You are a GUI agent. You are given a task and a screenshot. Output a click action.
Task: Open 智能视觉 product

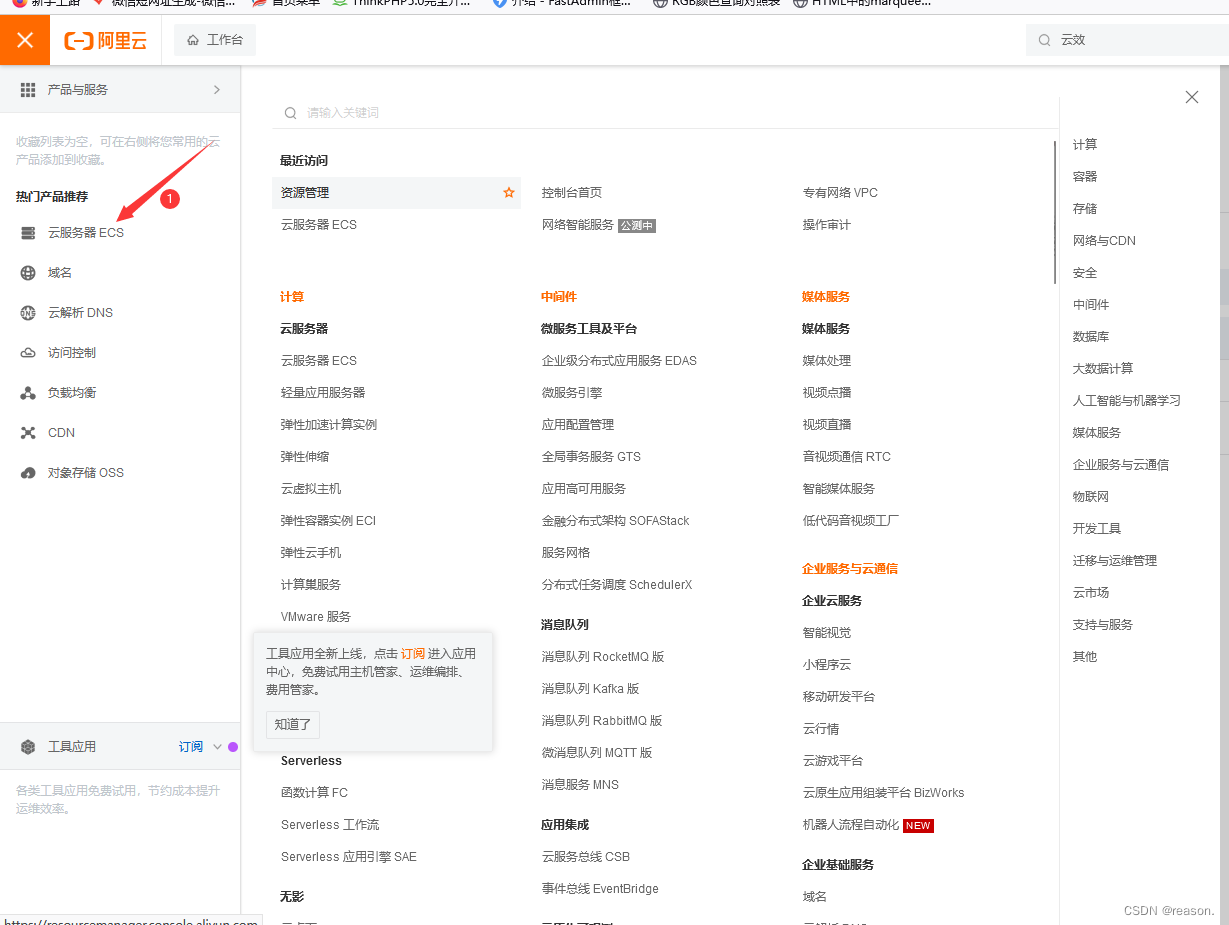(x=827, y=633)
